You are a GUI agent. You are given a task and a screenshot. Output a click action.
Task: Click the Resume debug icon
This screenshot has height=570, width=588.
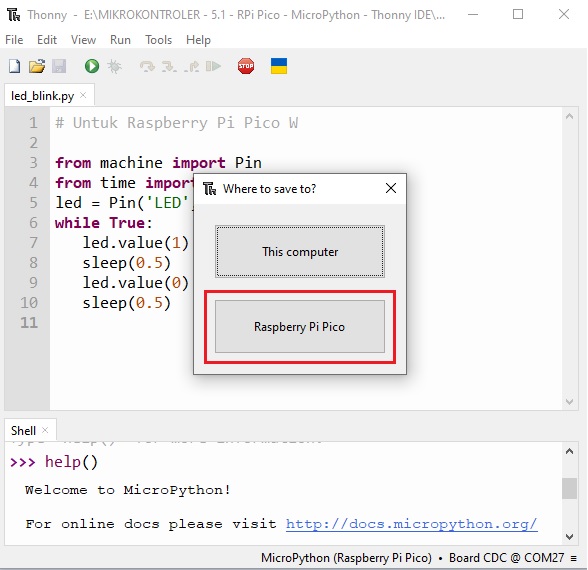(x=213, y=66)
